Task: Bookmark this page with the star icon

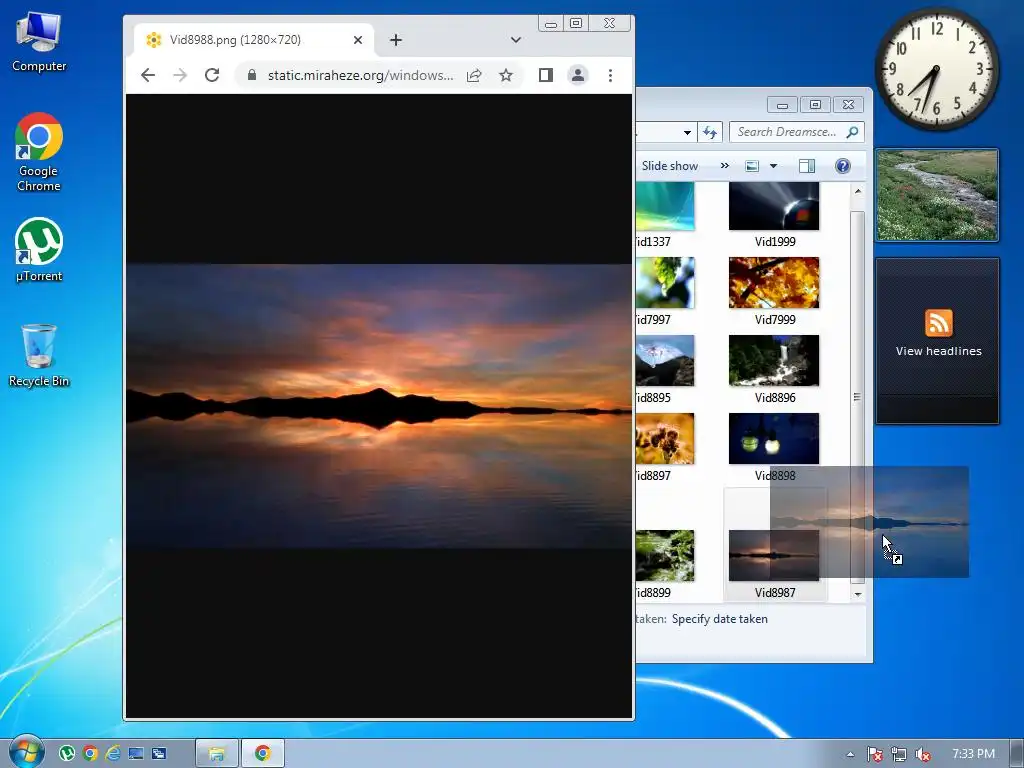Action: pyautogui.click(x=506, y=75)
